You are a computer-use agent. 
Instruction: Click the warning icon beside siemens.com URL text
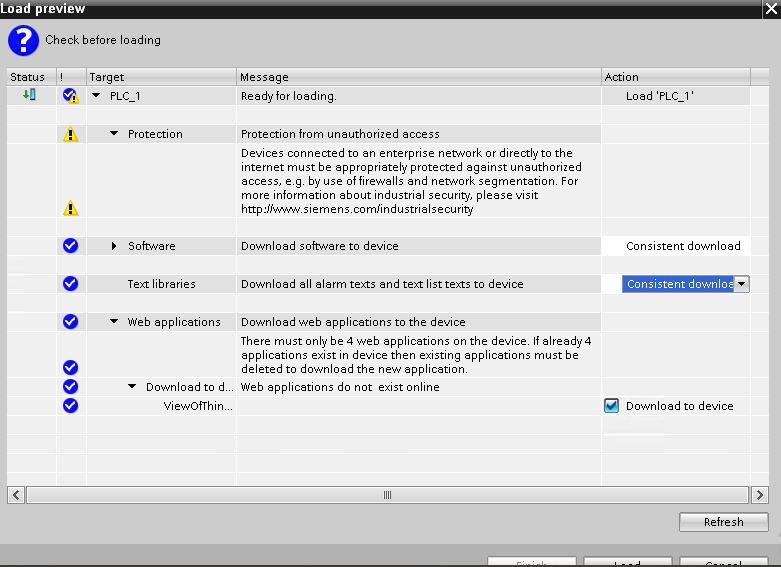coord(71,208)
